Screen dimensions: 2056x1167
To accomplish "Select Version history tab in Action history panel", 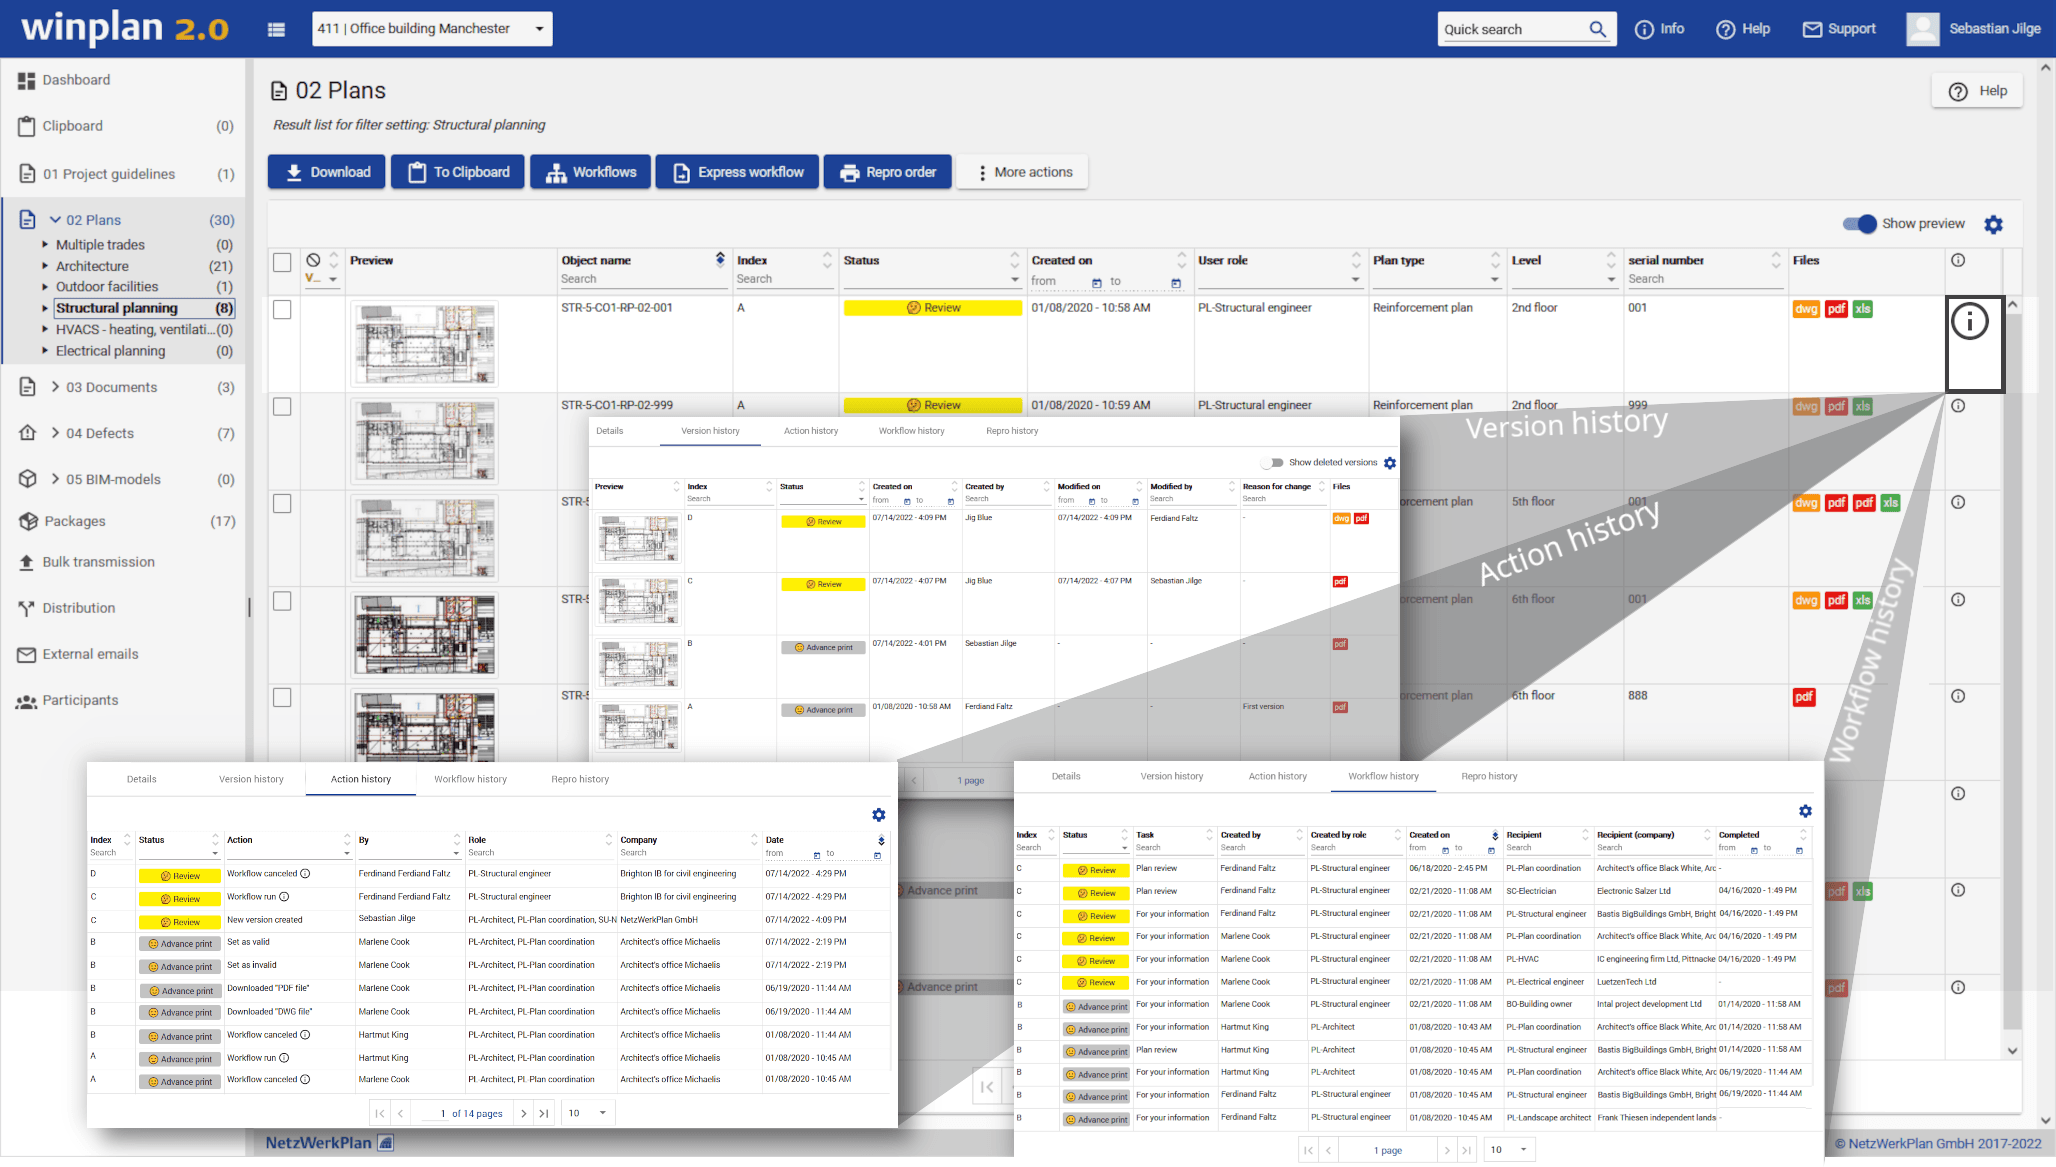I will coord(251,779).
